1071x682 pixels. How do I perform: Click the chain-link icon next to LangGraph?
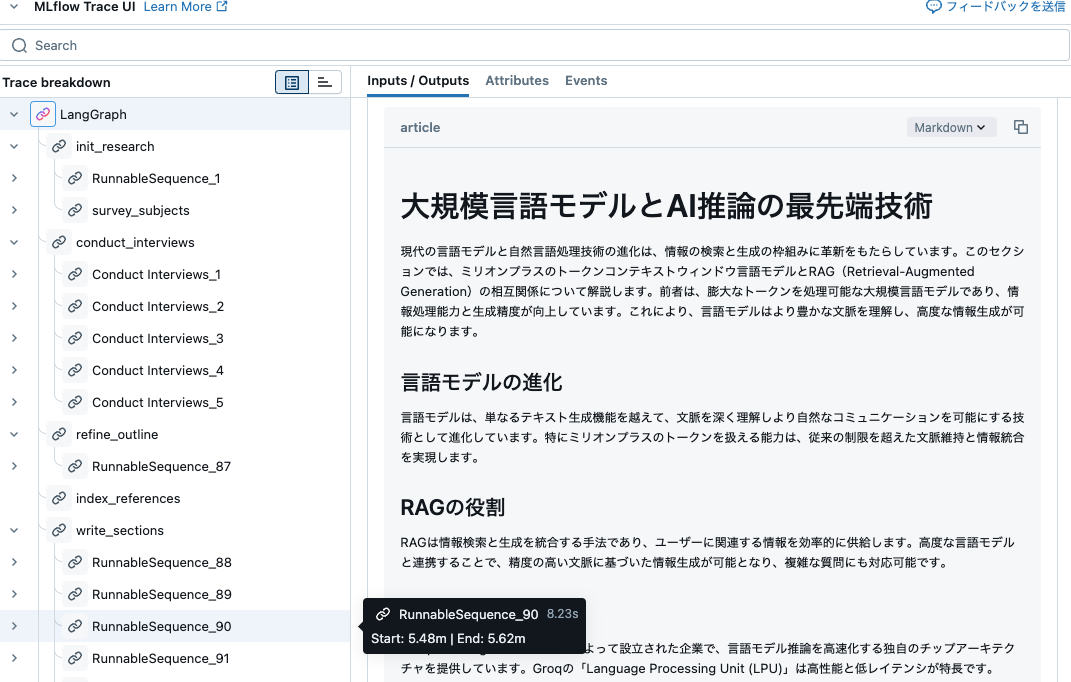tap(42, 114)
